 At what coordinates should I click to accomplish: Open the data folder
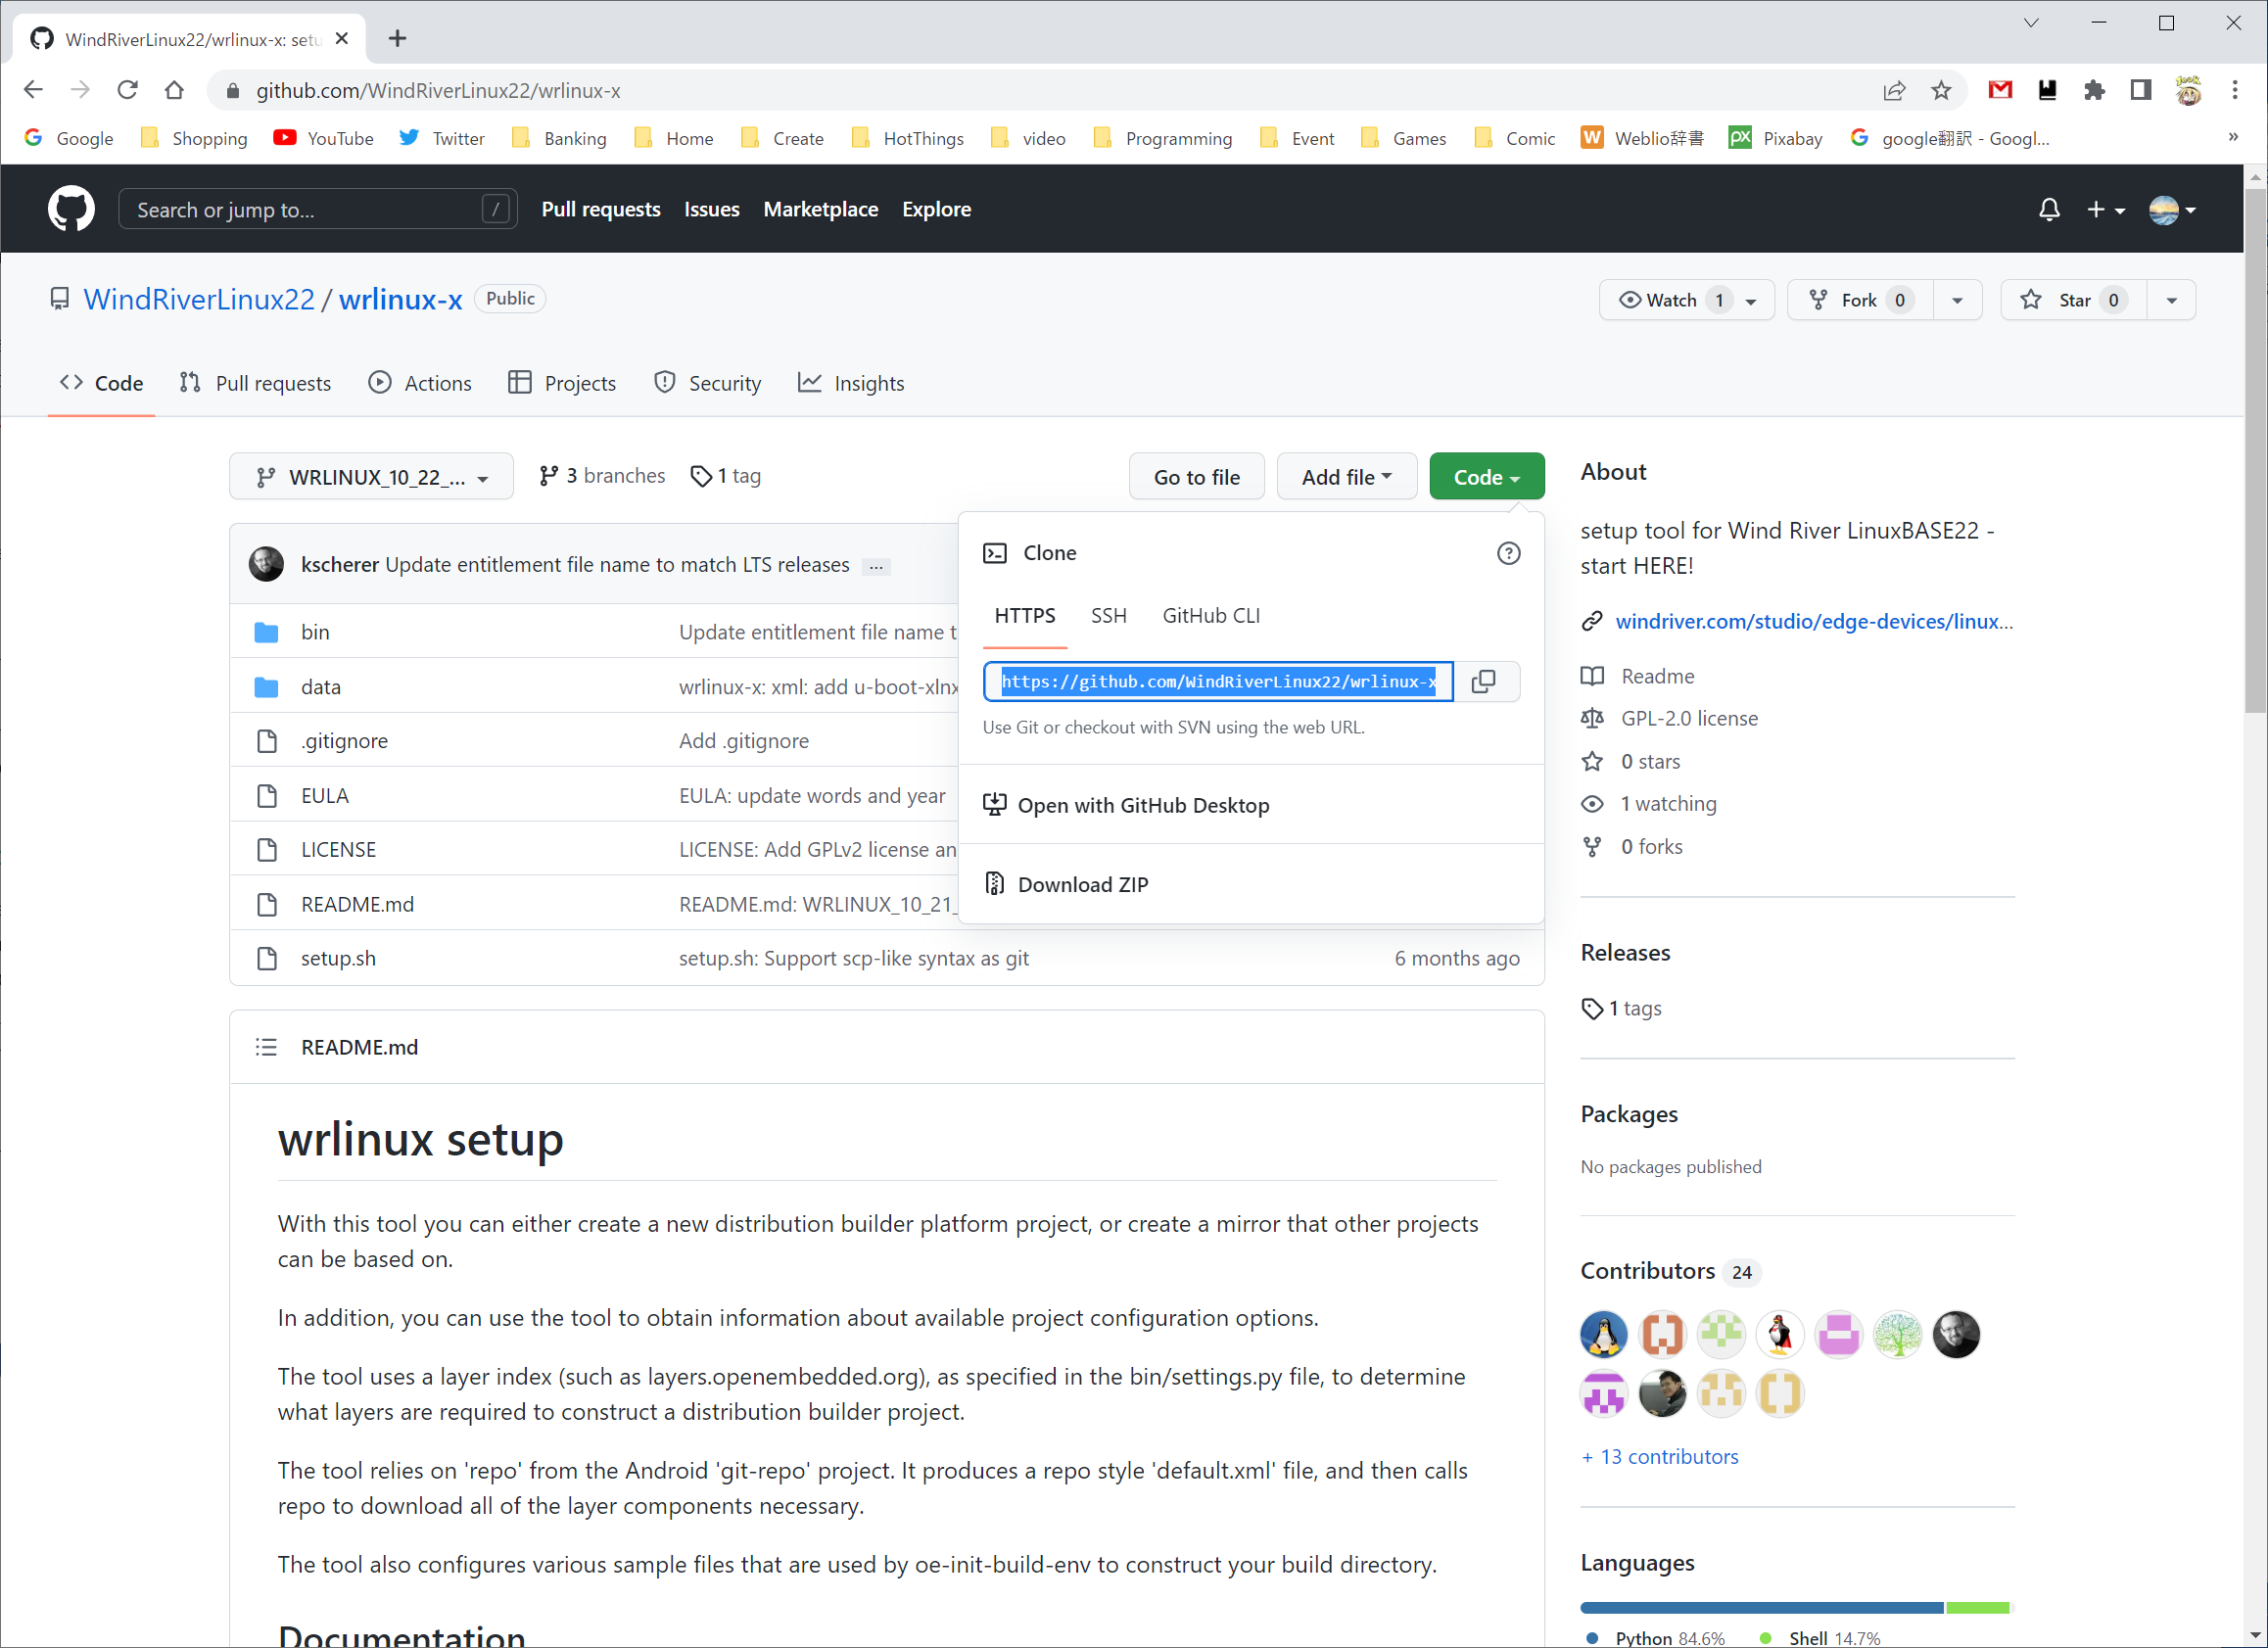coord(321,687)
